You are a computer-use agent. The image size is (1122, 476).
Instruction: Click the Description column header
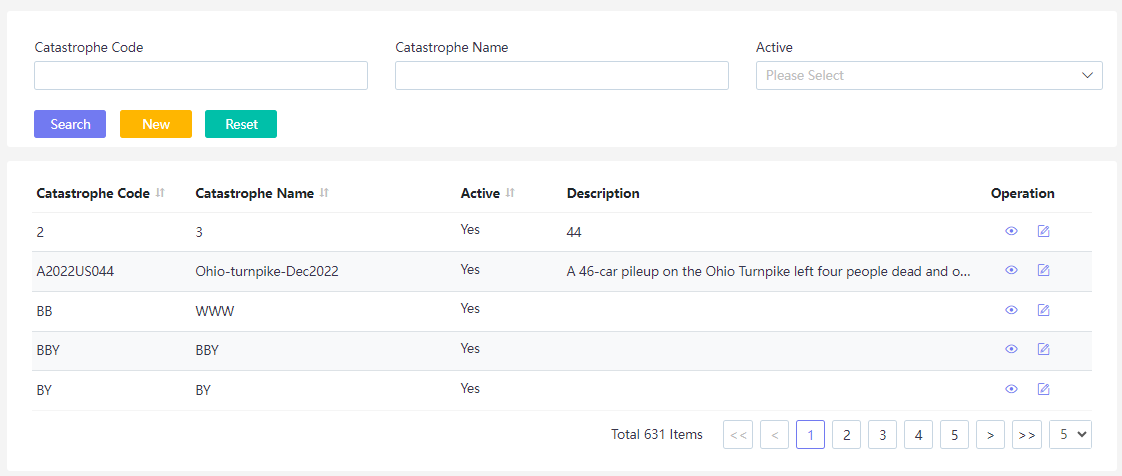(603, 193)
